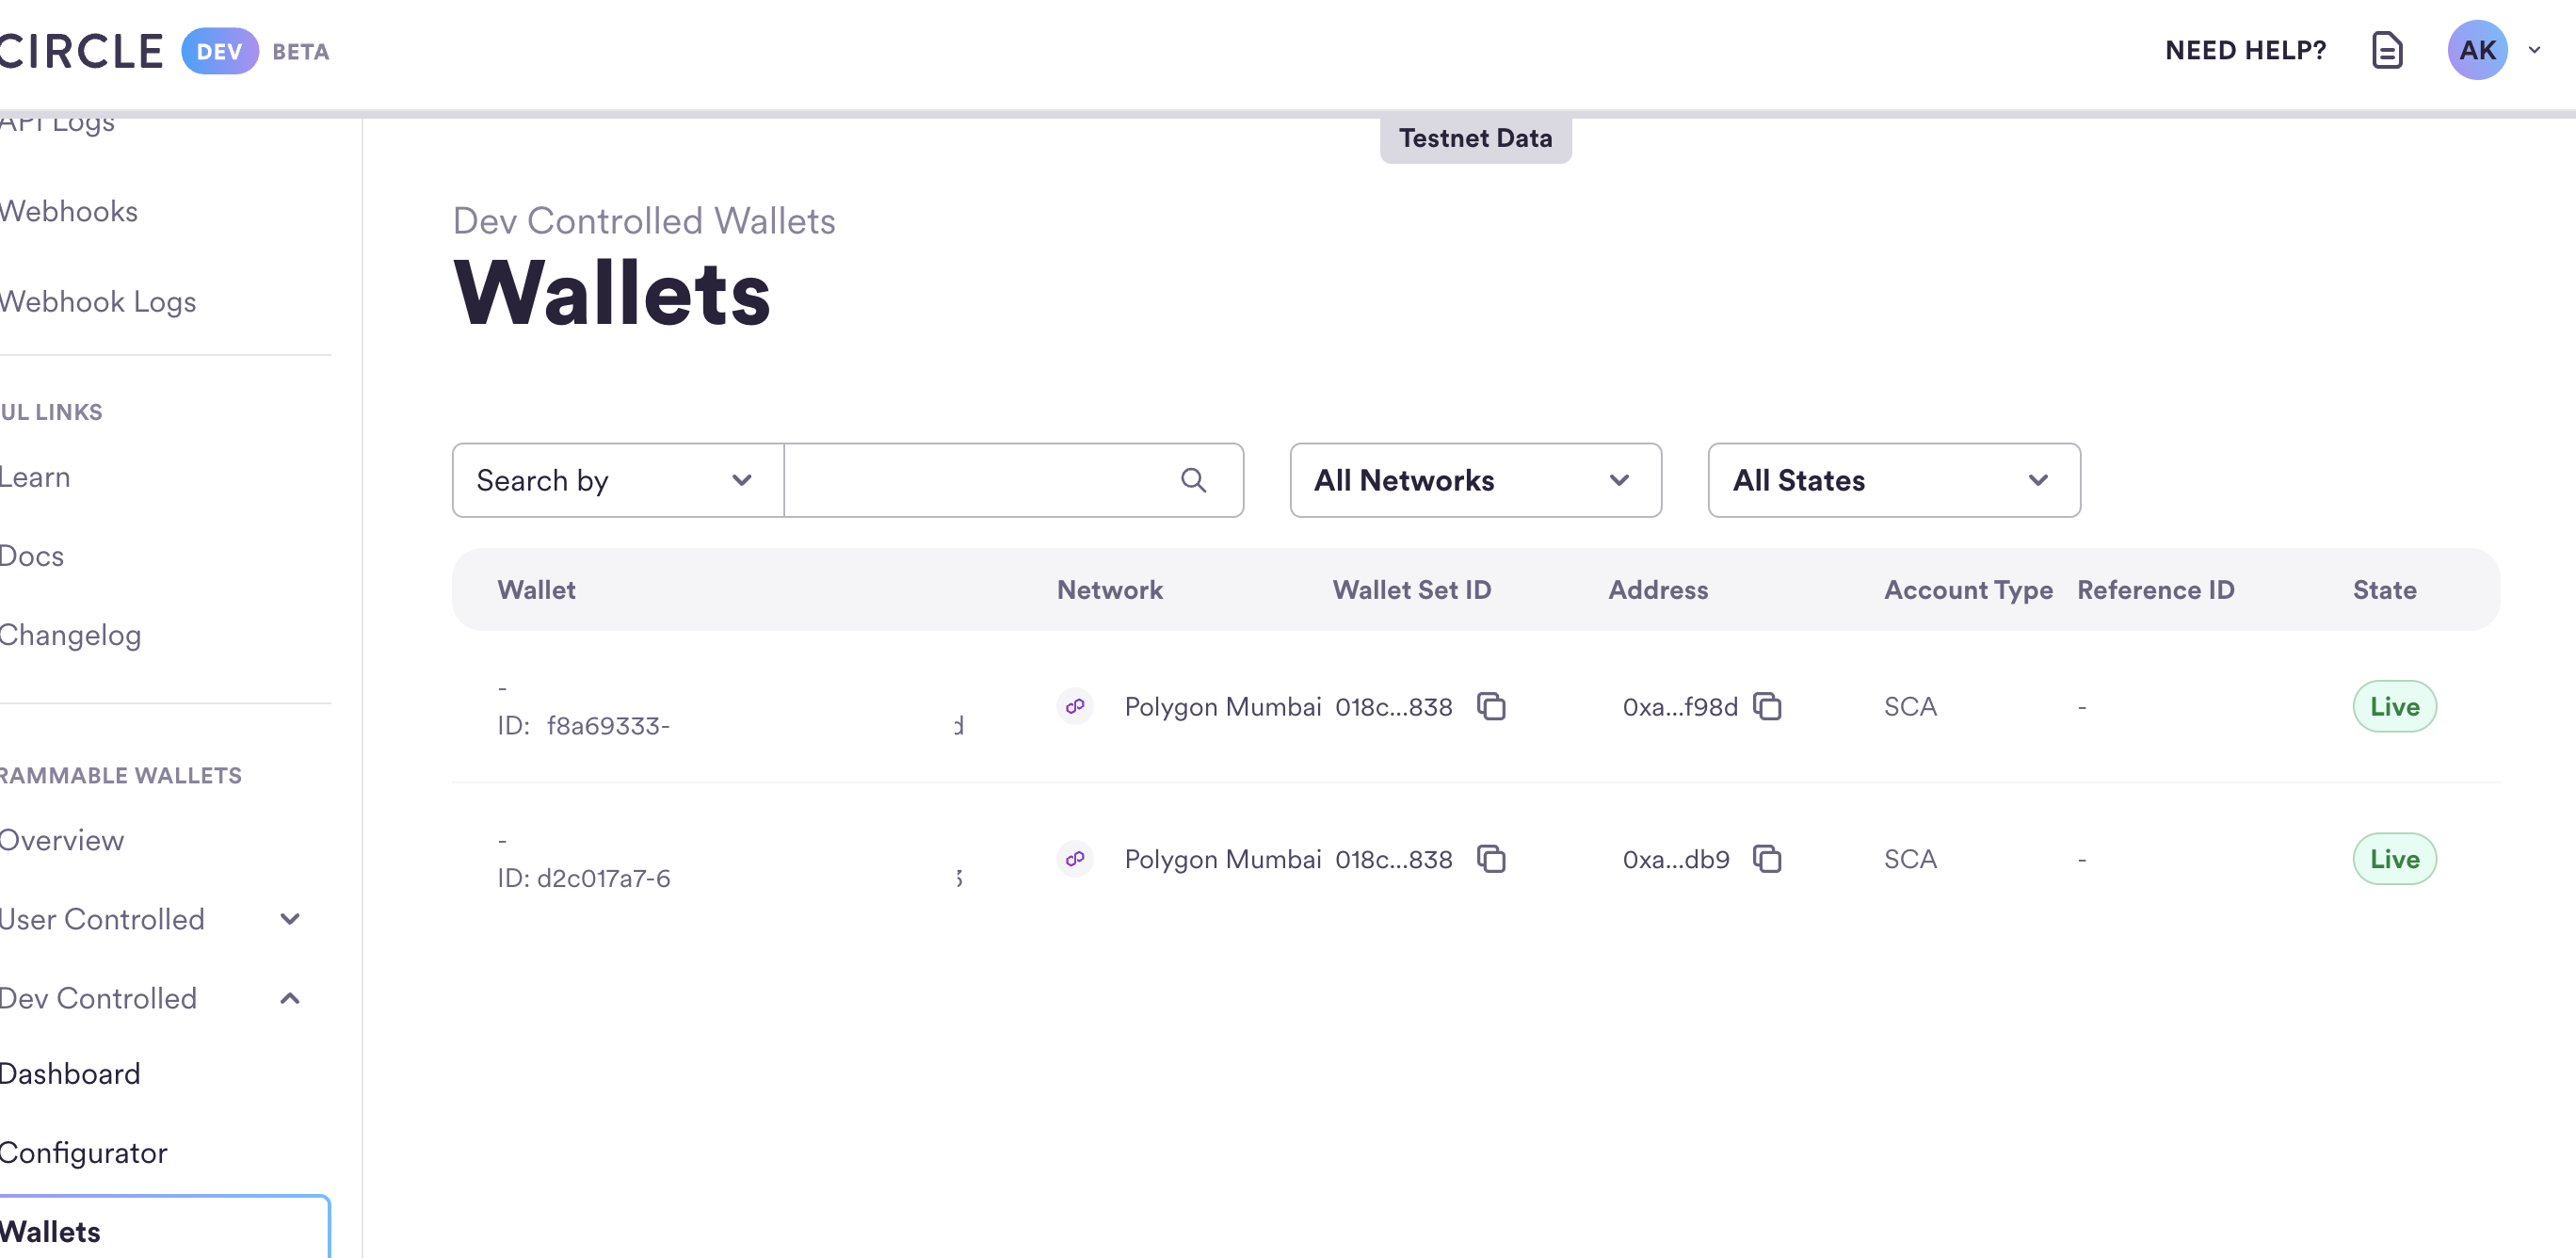Image resolution: width=2576 pixels, height=1258 pixels.
Task: Open the Search by dropdown
Action: tap(617, 481)
